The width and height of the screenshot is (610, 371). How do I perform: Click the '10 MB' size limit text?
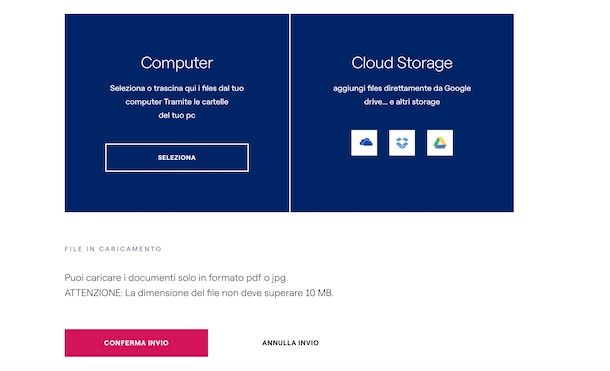319,292
